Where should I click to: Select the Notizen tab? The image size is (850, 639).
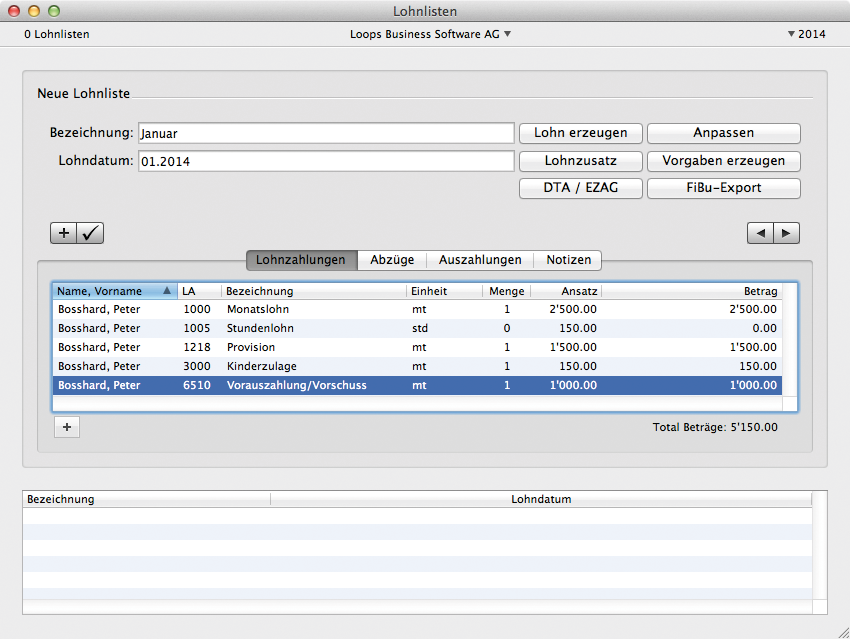pyautogui.click(x=568, y=260)
